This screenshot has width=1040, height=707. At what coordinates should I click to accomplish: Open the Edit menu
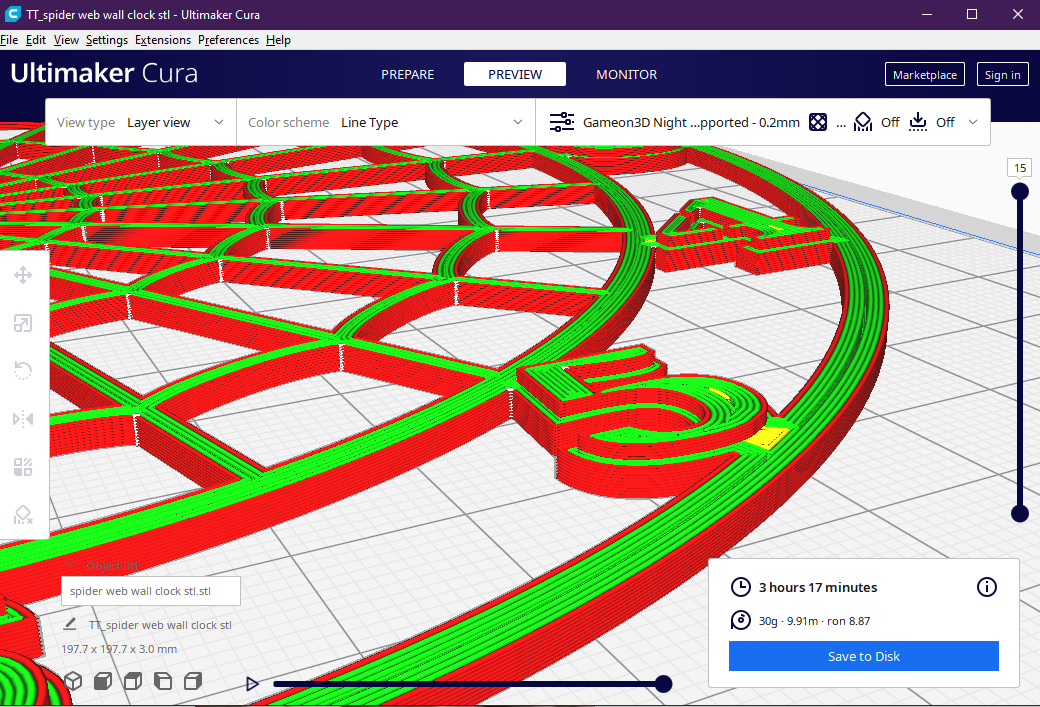click(x=36, y=40)
